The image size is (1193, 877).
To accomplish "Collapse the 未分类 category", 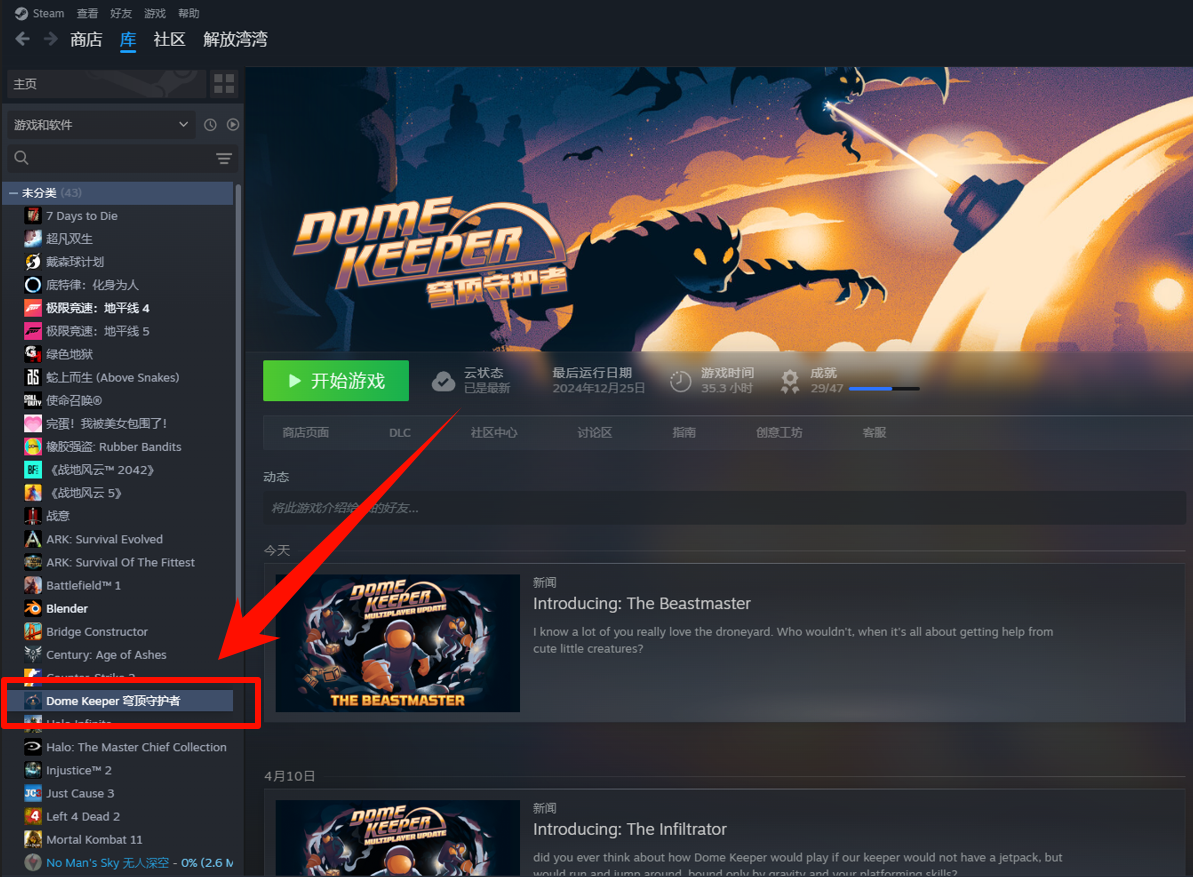I will pyautogui.click(x=14, y=193).
